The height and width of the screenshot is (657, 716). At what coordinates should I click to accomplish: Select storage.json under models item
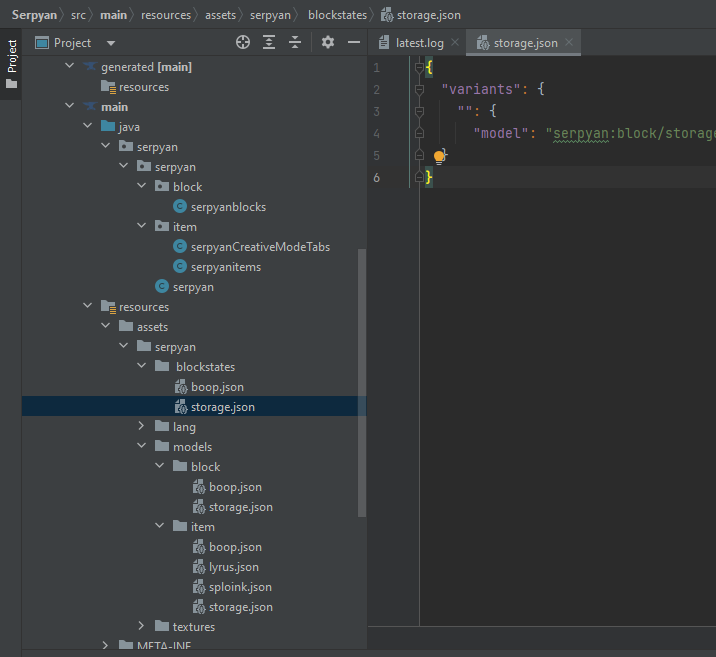tap(241, 607)
